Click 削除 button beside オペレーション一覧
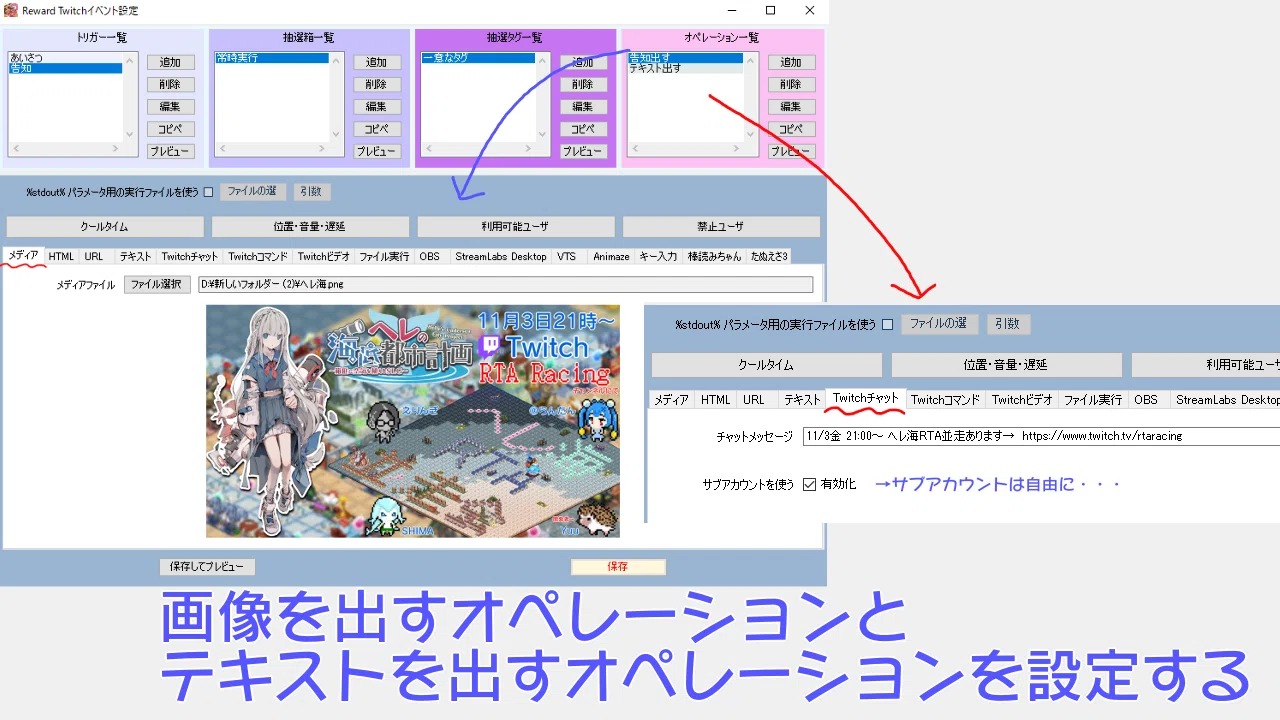Image resolution: width=1280 pixels, height=720 pixels. [791, 84]
